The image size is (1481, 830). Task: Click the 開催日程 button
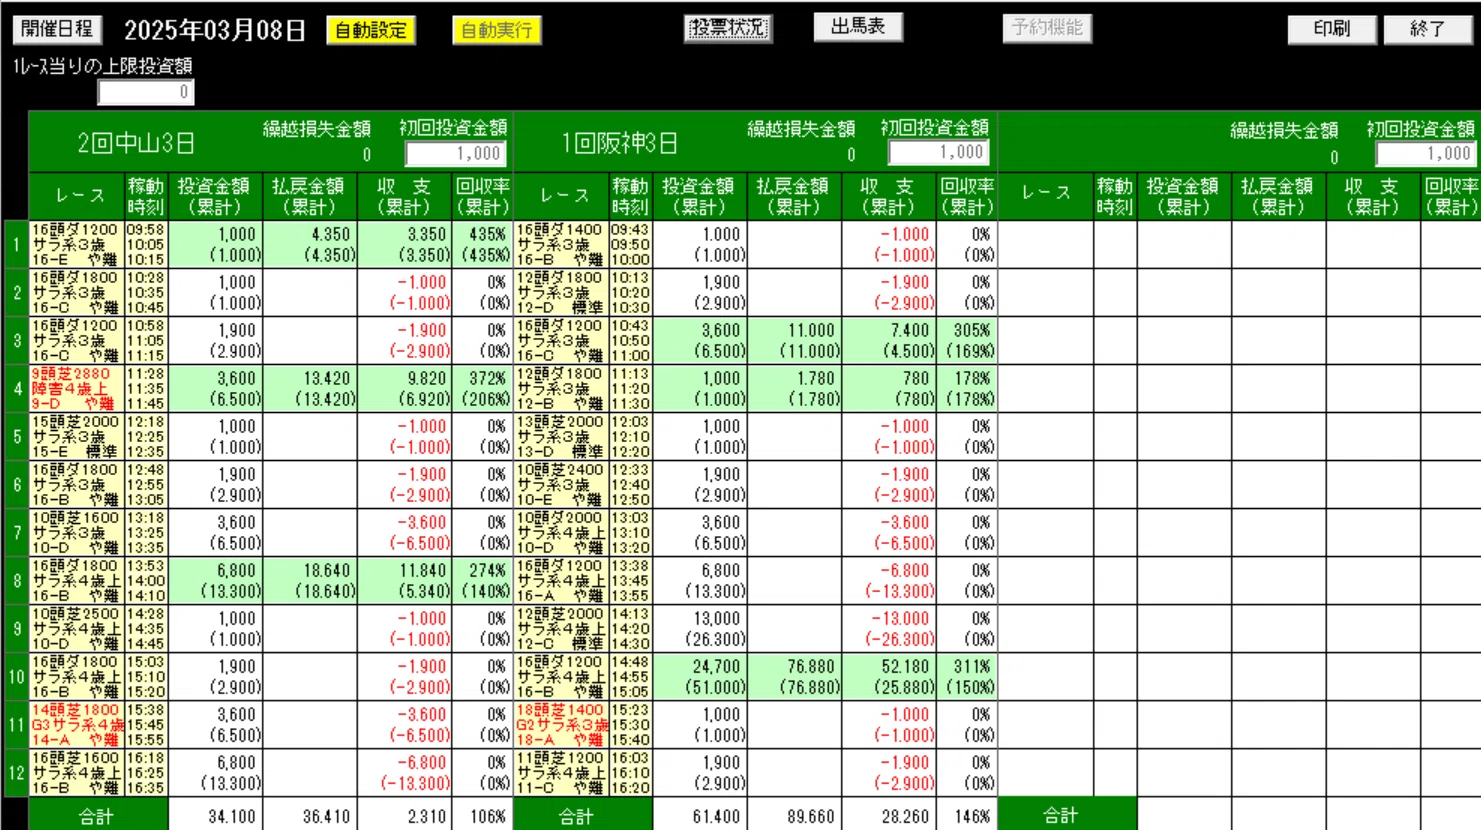(58, 28)
